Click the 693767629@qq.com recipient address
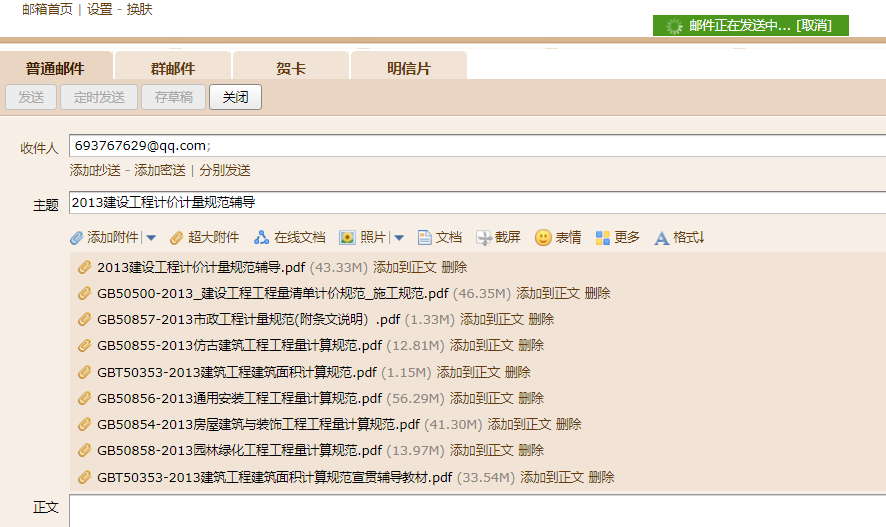Viewport: 886px width, 527px height. click(x=141, y=146)
